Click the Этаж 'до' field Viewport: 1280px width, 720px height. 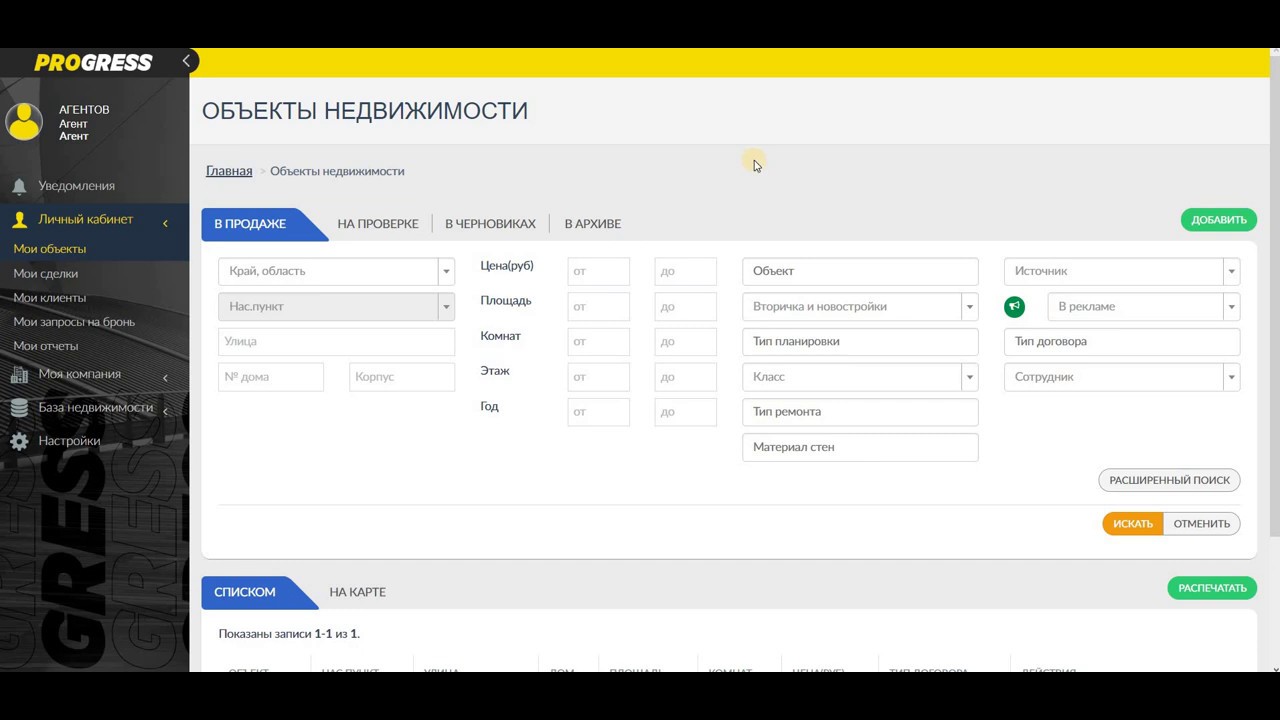[x=686, y=377]
